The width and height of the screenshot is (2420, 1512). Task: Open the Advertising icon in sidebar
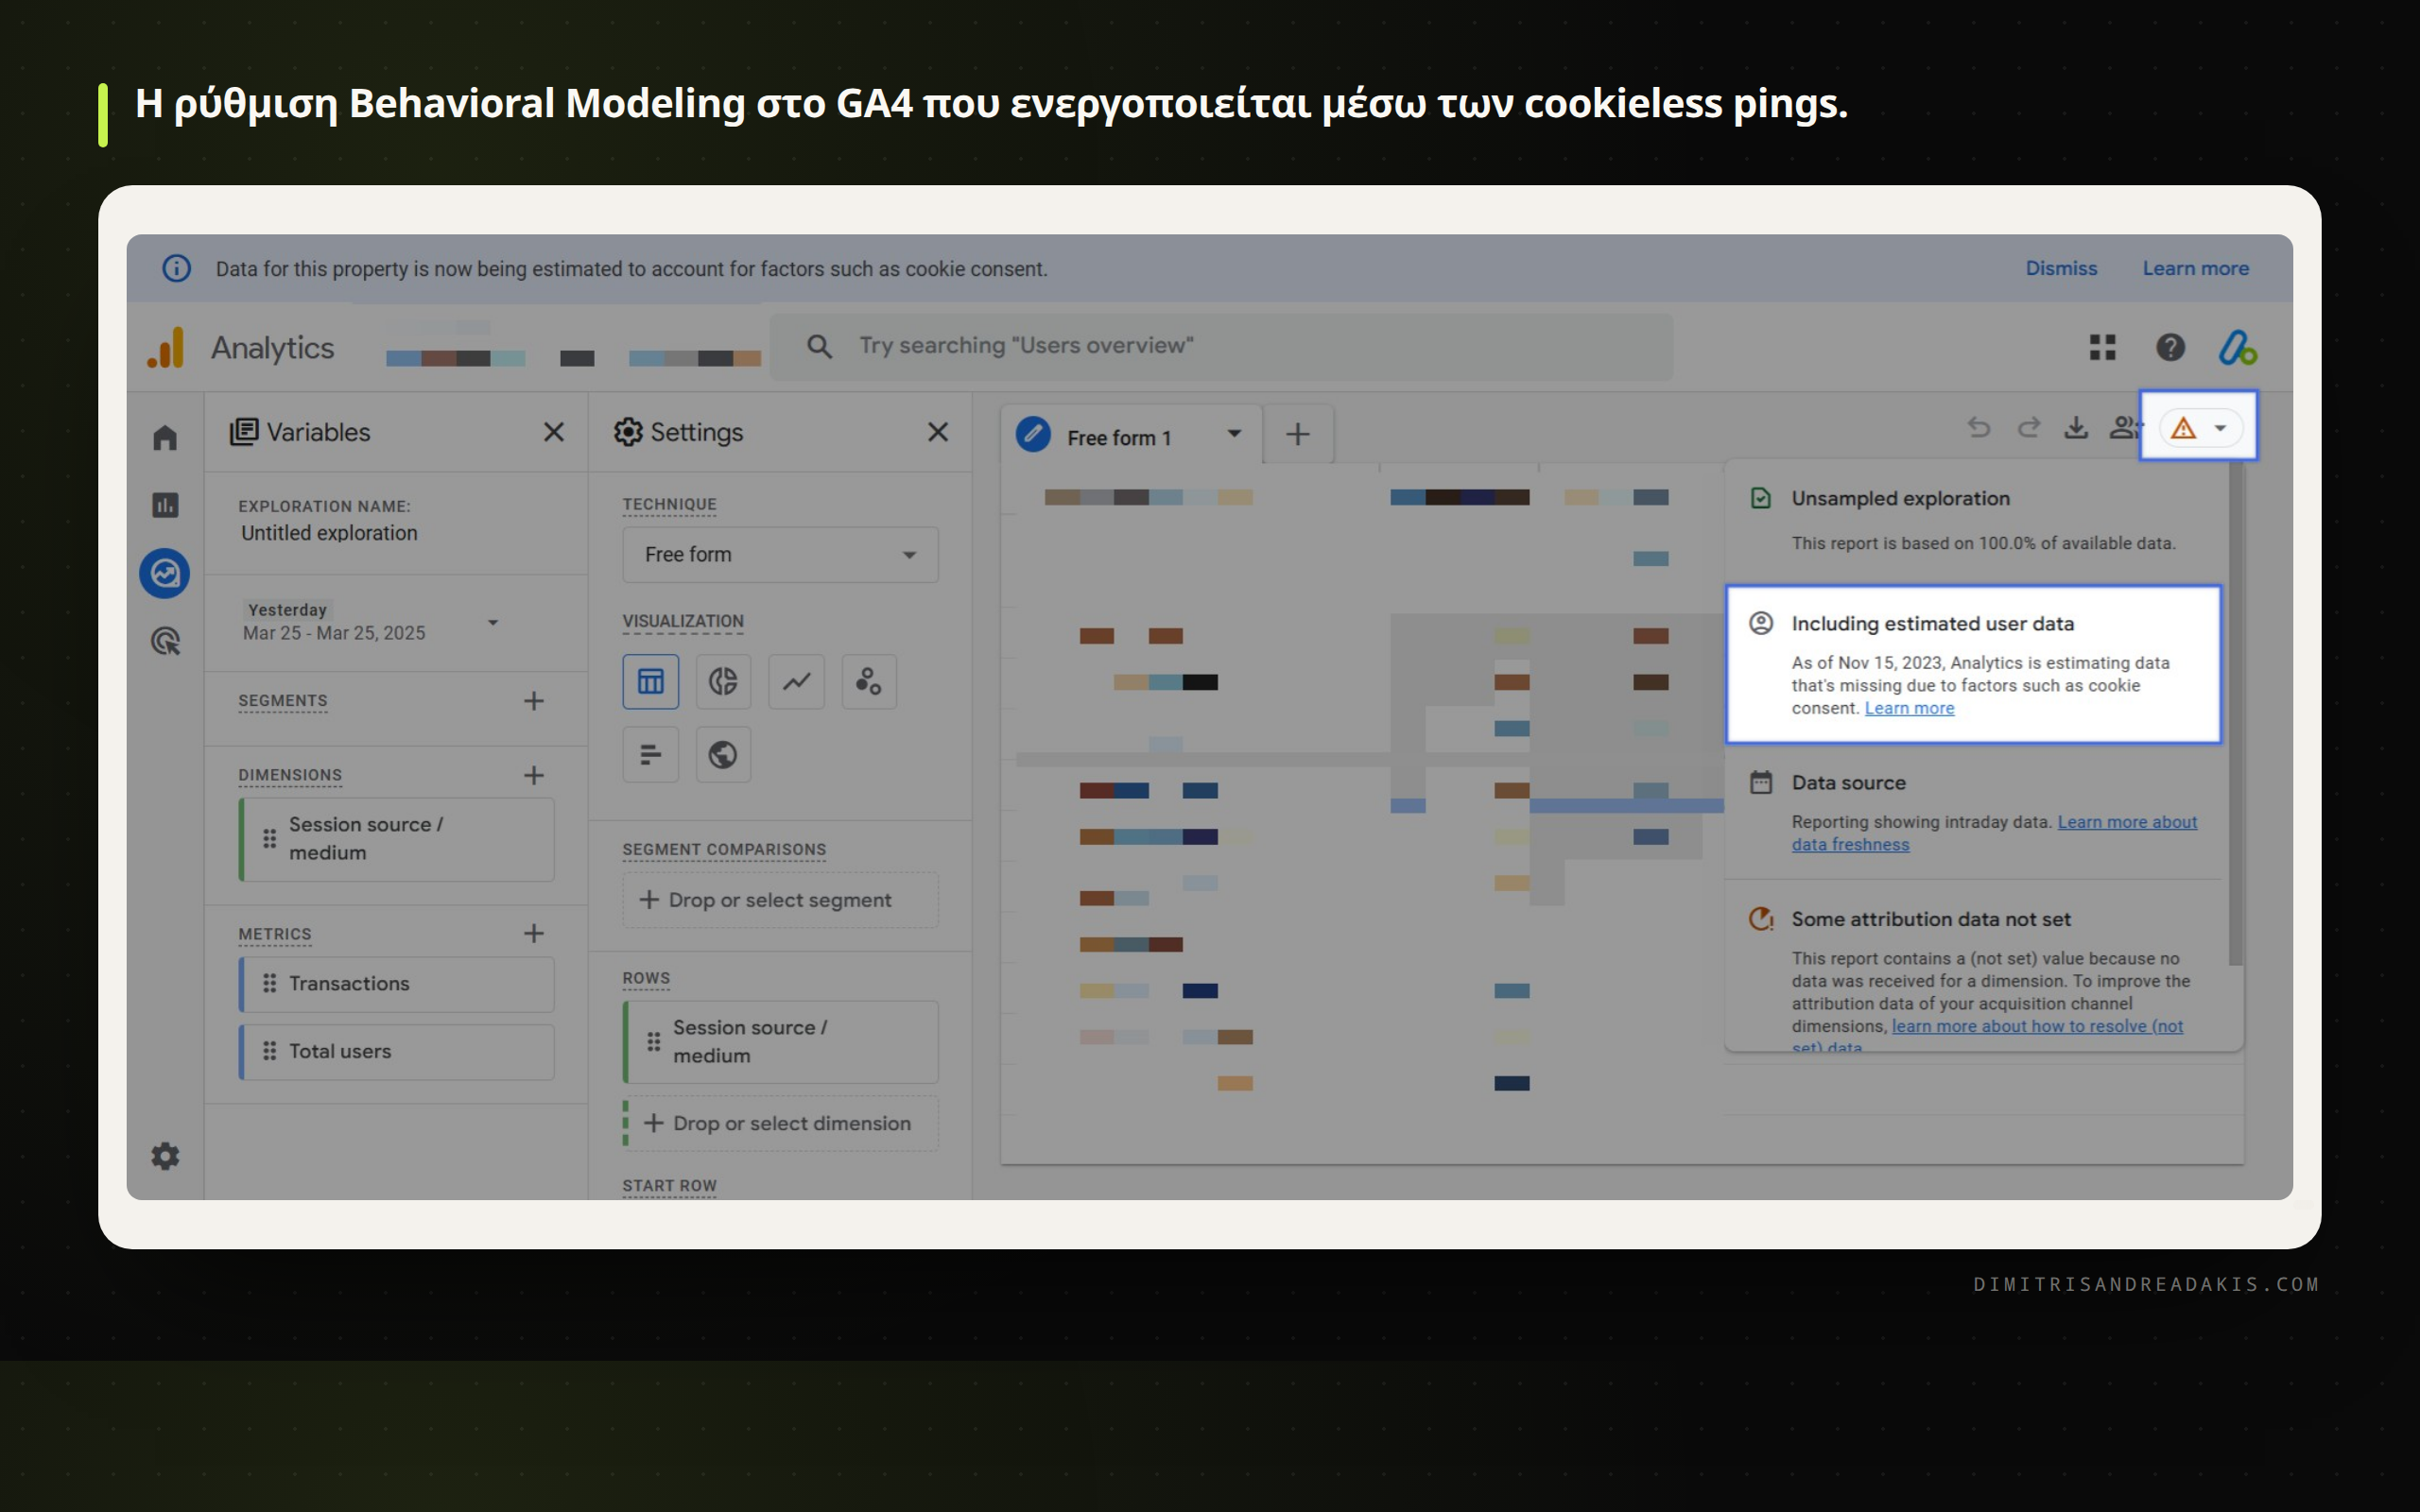pyautogui.click(x=165, y=641)
